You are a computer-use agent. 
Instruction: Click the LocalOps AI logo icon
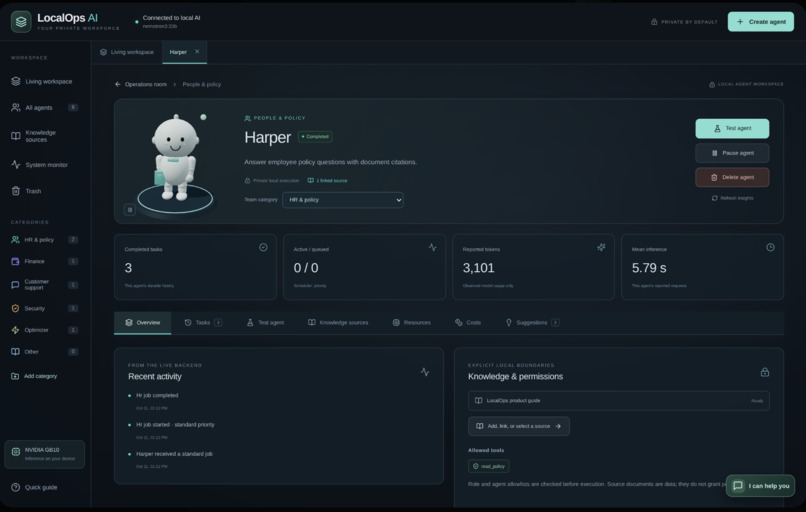coord(21,22)
